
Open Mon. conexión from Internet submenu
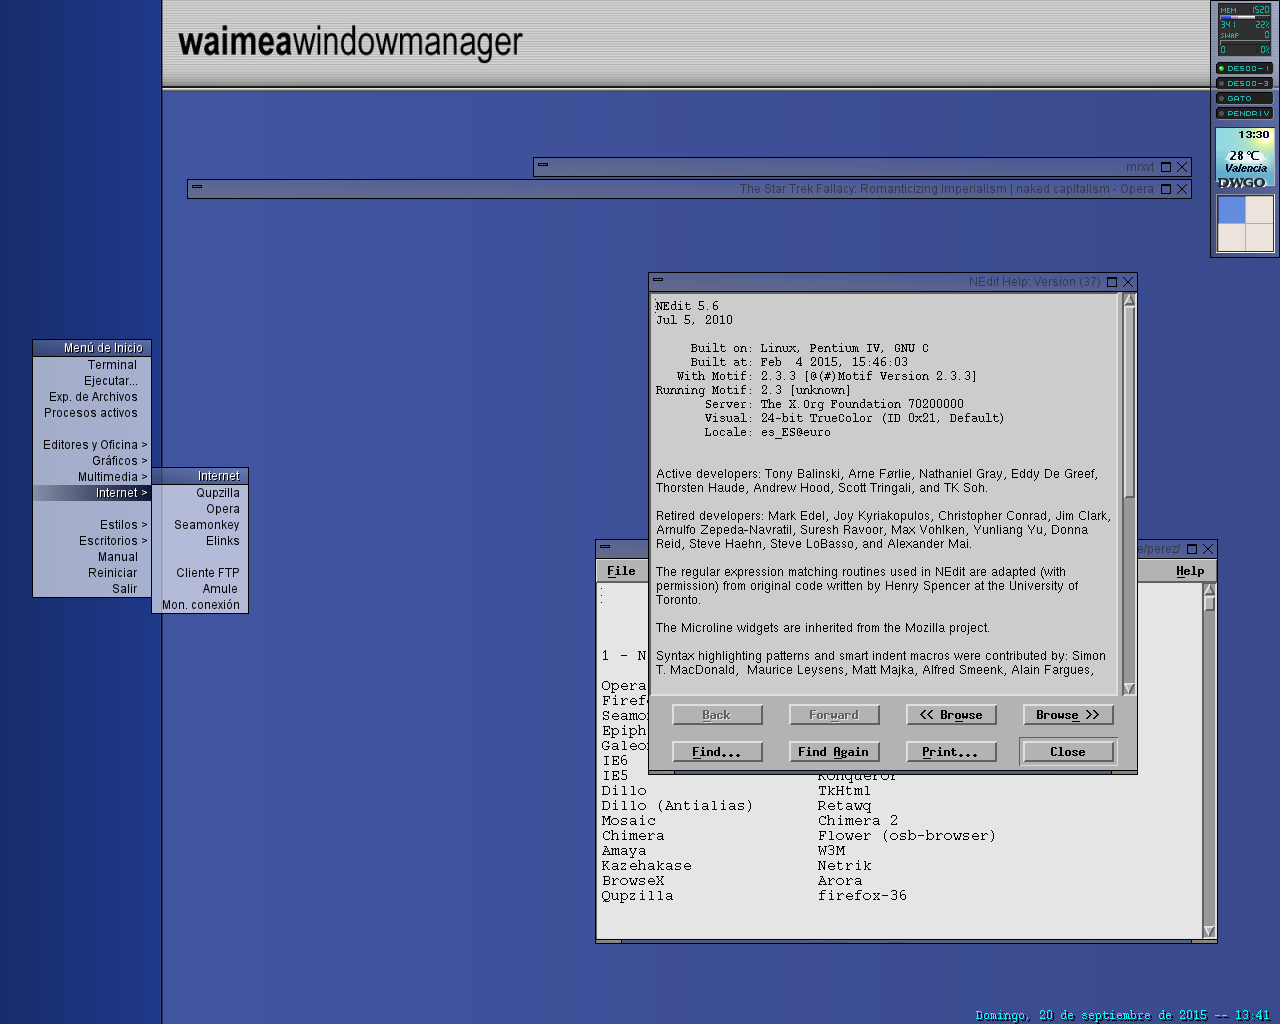[200, 605]
